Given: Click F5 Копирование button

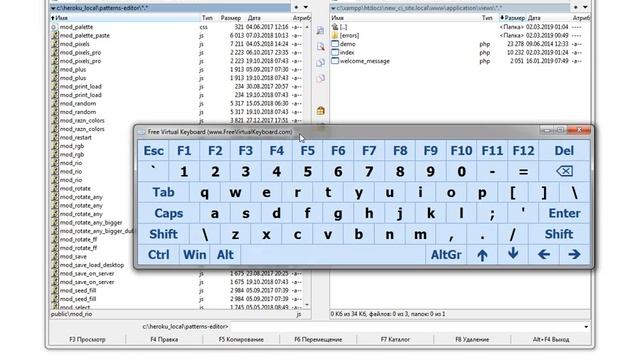Looking at the screenshot, I should pyautogui.click(x=241, y=339).
